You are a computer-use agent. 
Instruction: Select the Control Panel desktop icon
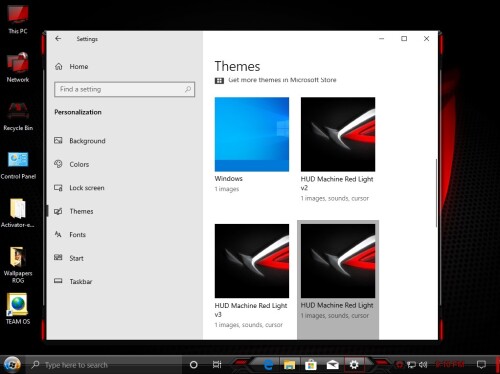[x=18, y=165]
